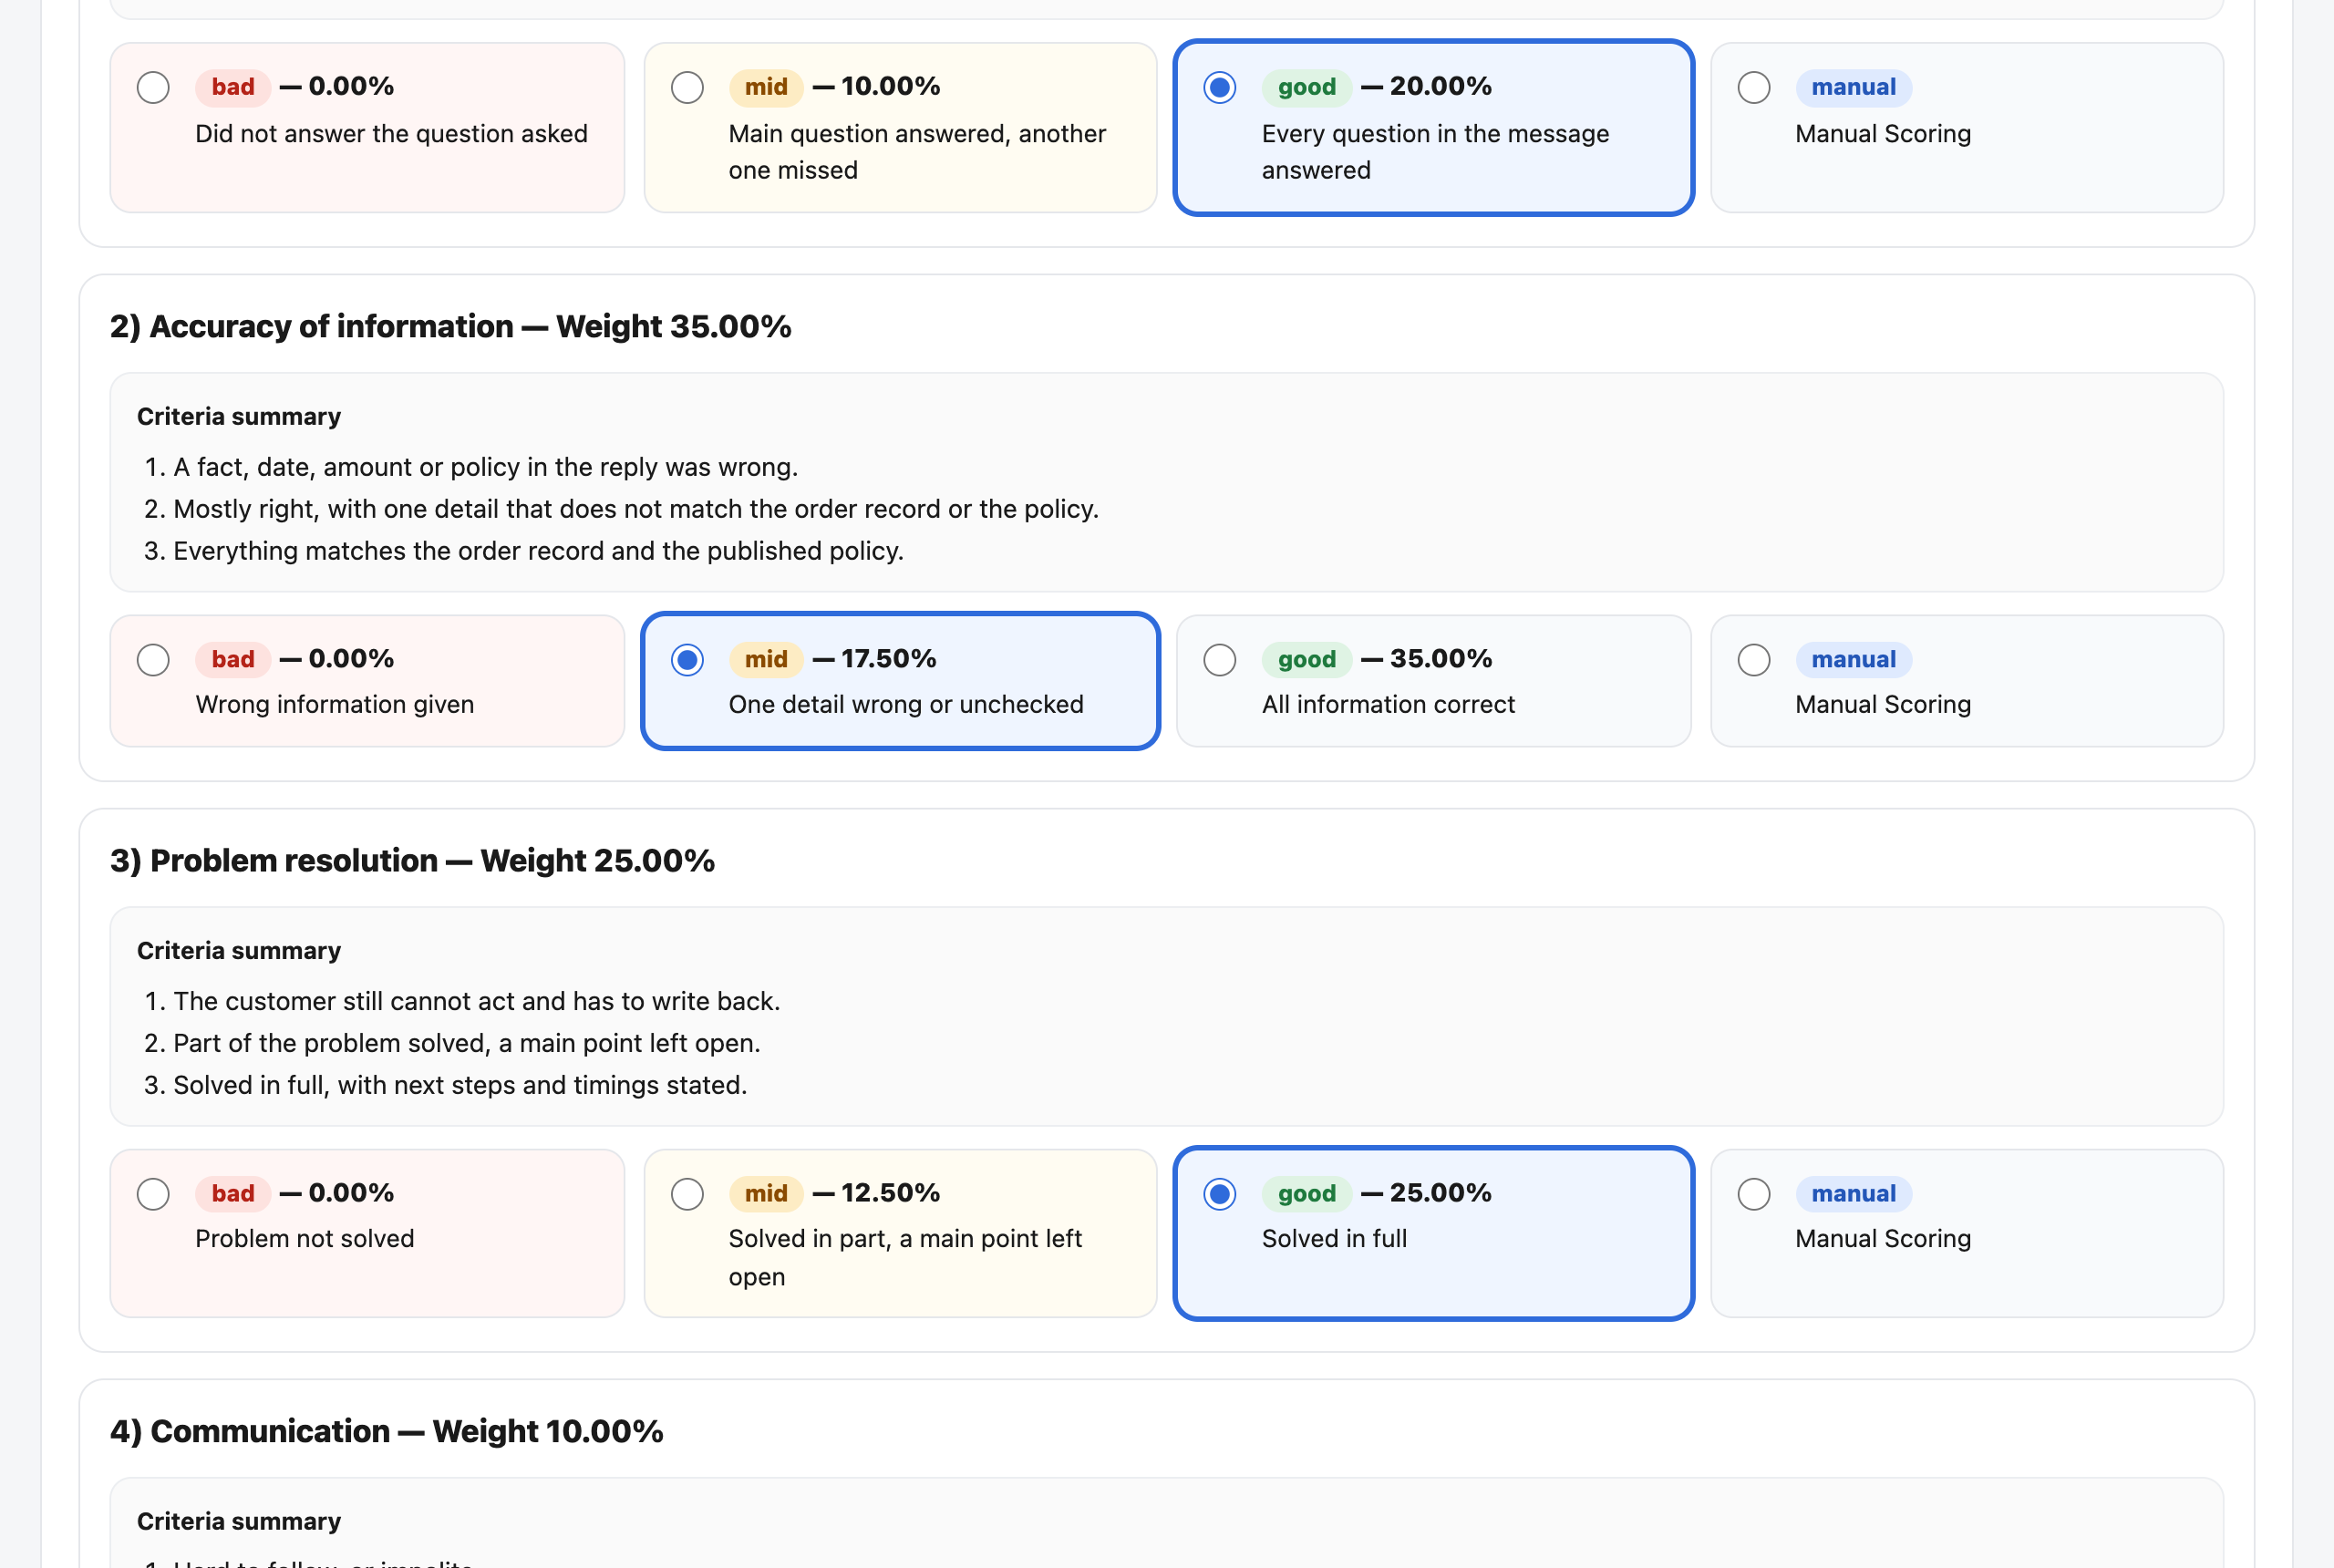Click the "bad" badge beside Wrong information given
Screen dimensions: 2334x1568
point(233,659)
